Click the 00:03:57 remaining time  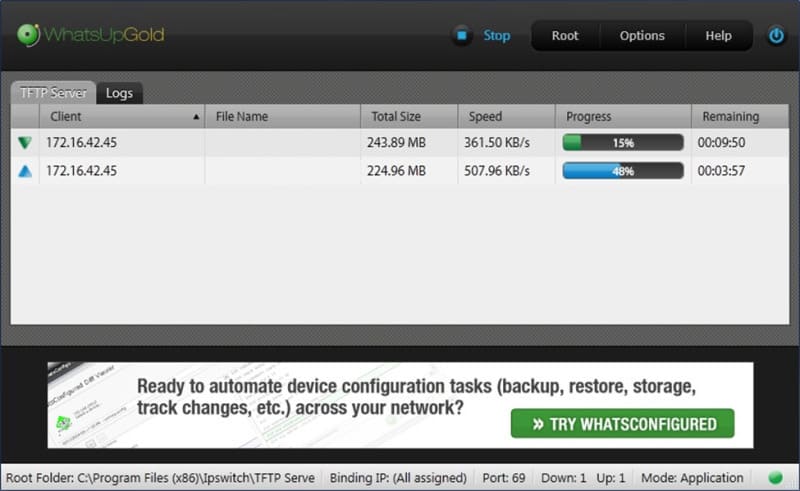[721, 171]
